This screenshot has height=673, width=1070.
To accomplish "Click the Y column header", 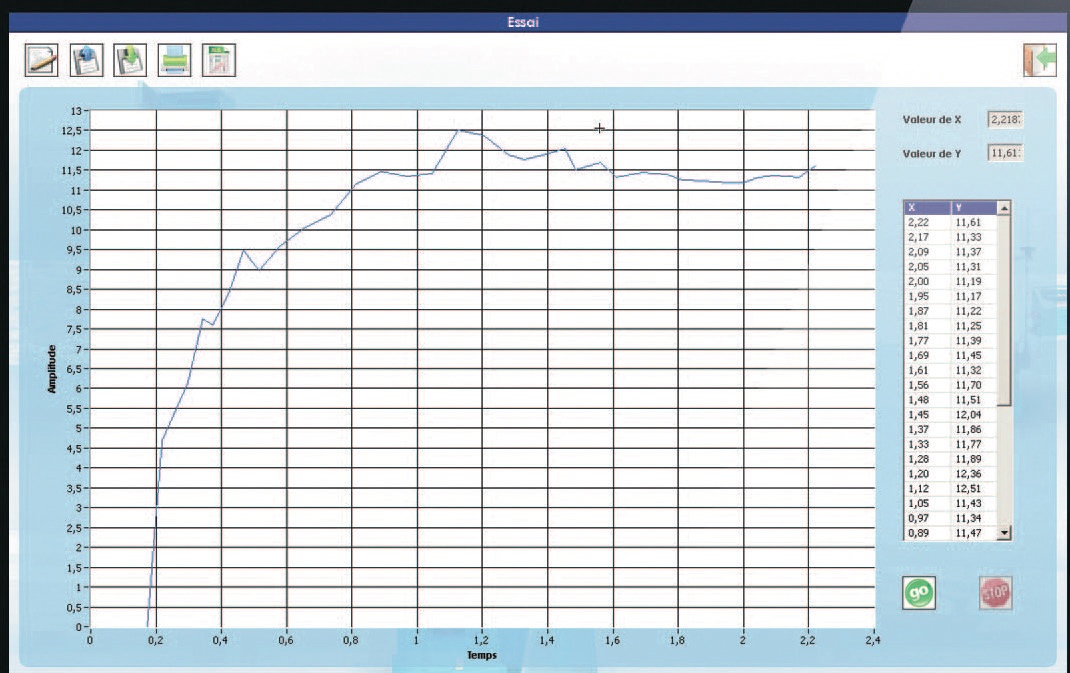I will tap(974, 207).
